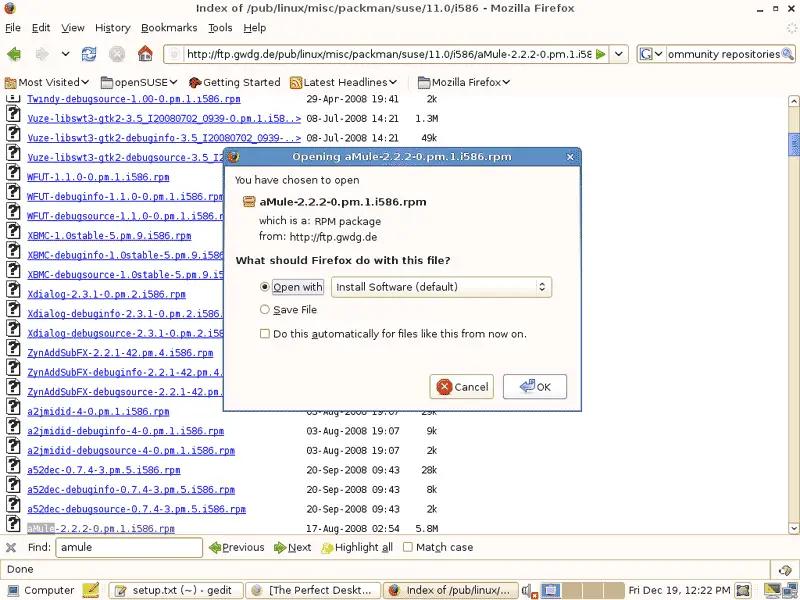The width and height of the screenshot is (800, 600).
Task: Go back with the green Back arrow
Action: 14,54
